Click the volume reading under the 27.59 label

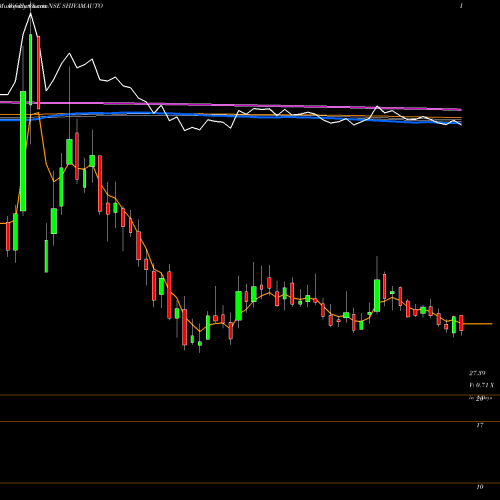pyautogui.click(x=481, y=385)
